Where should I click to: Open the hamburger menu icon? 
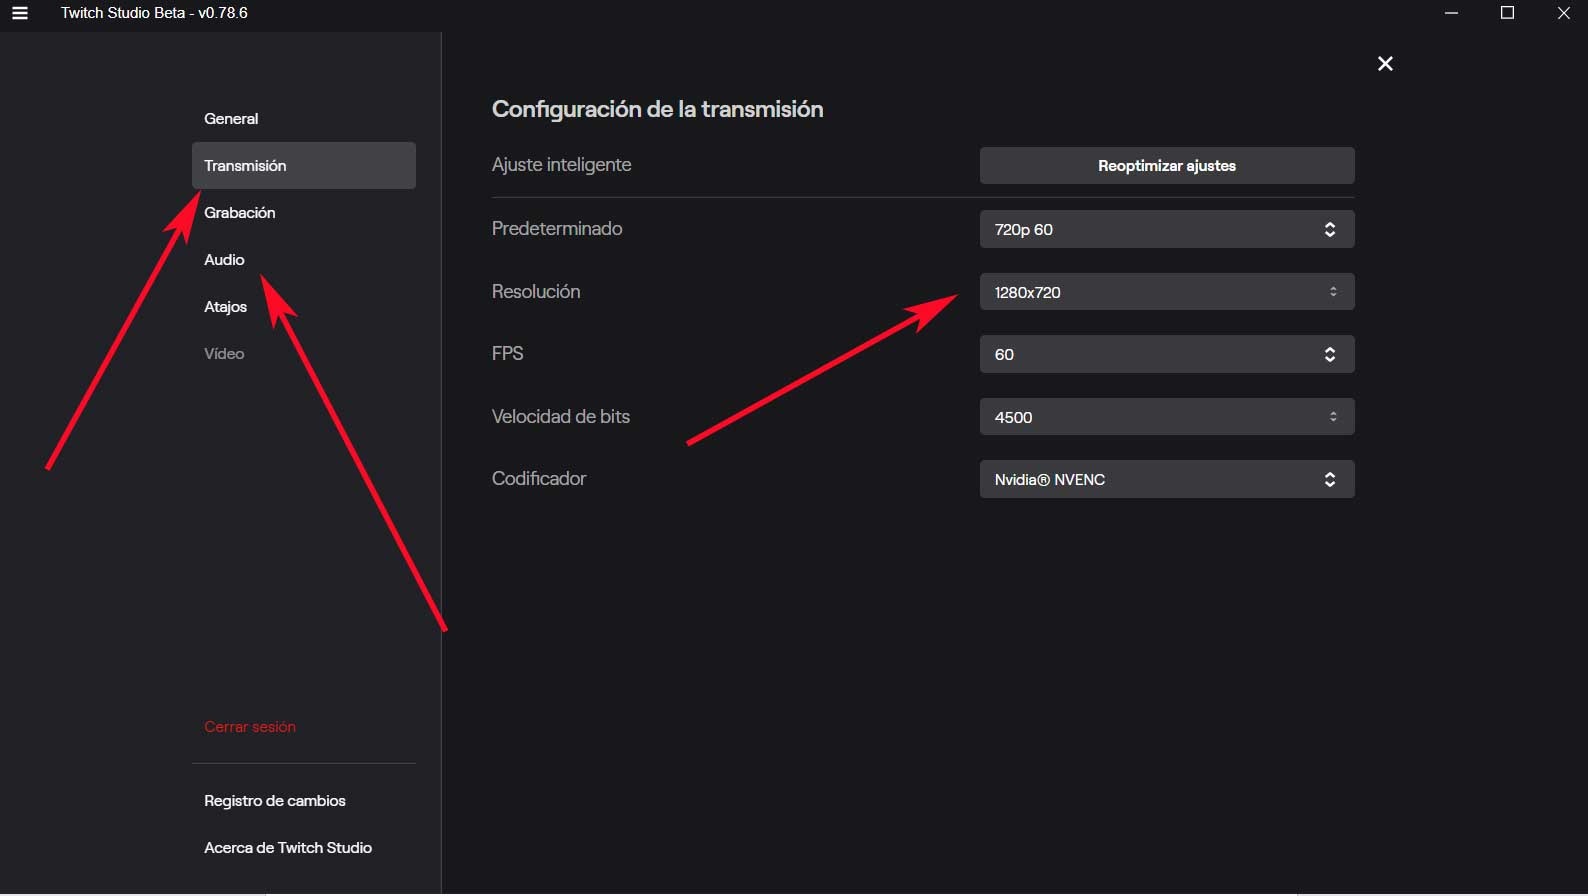[x=20, y=13]
